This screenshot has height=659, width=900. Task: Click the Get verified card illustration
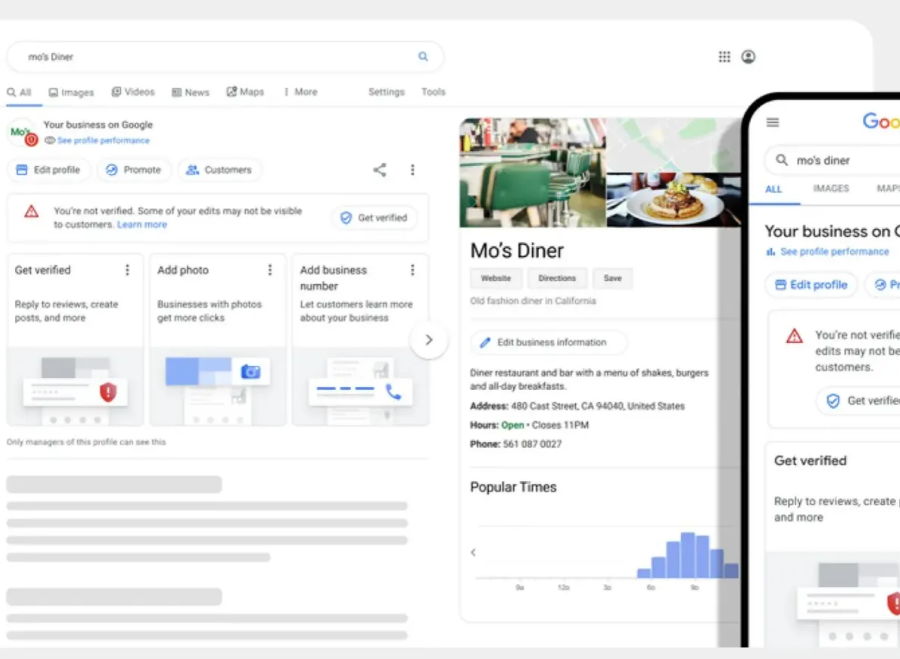[x=75, y=386]
